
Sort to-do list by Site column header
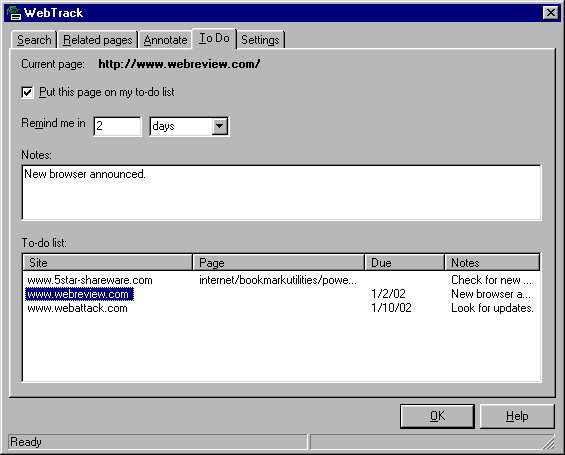(108, 262)
